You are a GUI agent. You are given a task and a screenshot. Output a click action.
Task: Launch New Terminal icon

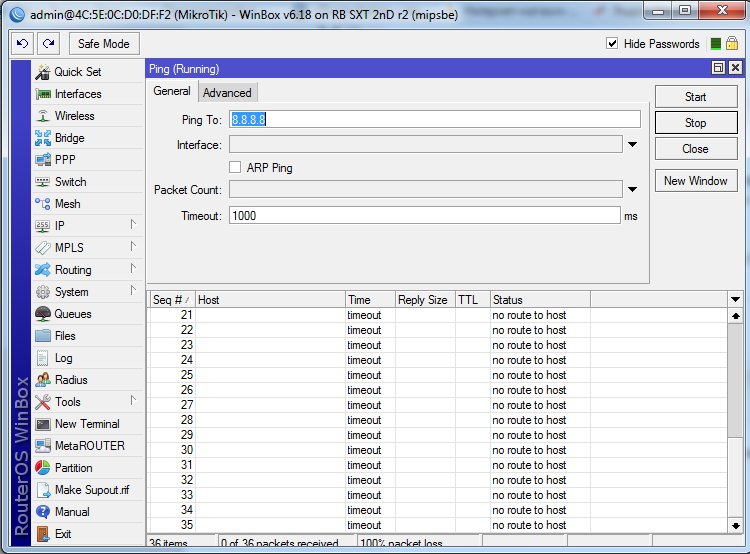pos(43,424)
